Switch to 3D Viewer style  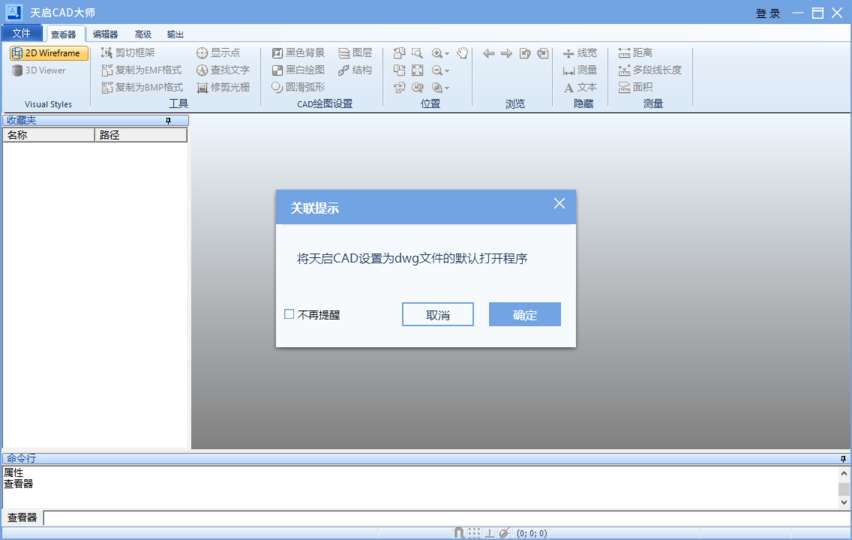39,70
